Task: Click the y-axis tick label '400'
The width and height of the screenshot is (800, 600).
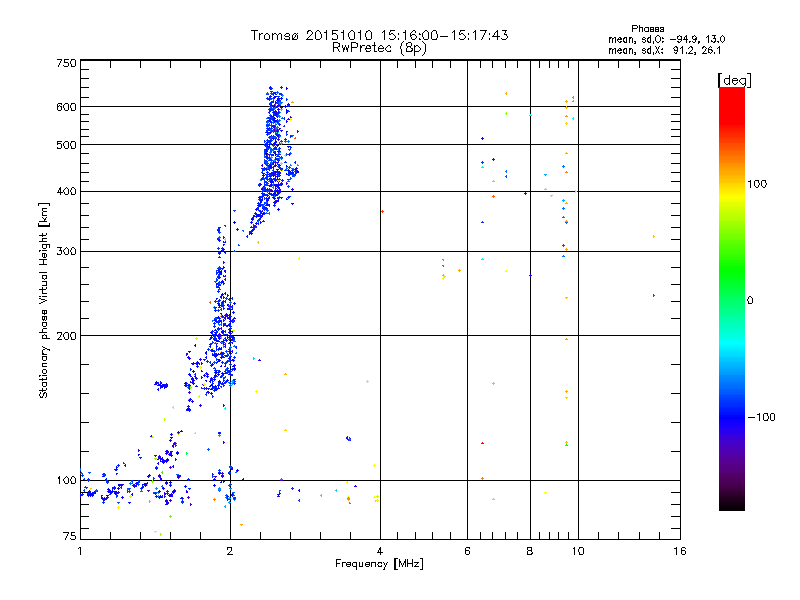Action: point(66,192)
